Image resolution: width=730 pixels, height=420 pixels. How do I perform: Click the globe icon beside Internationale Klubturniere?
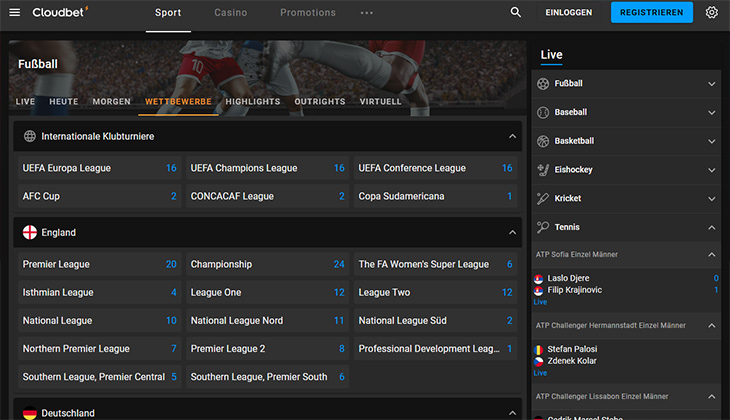(30, 136)
